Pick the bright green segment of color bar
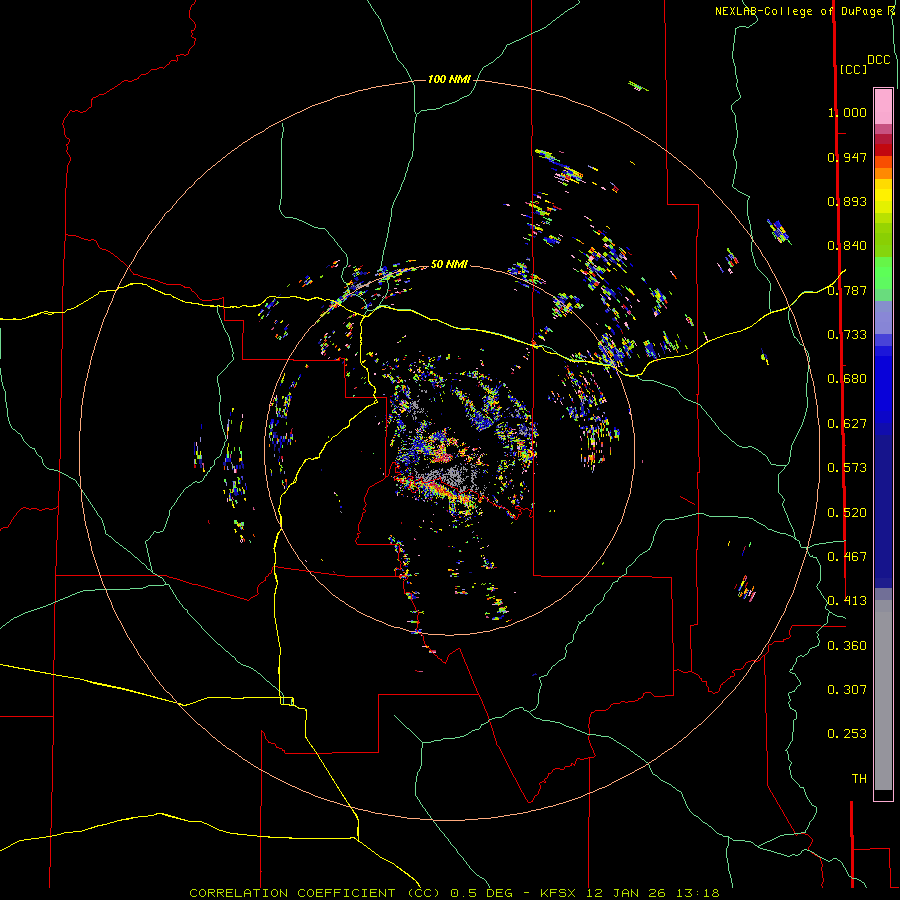This screenshot has height=900, width=900. click(x=883, y=273)
